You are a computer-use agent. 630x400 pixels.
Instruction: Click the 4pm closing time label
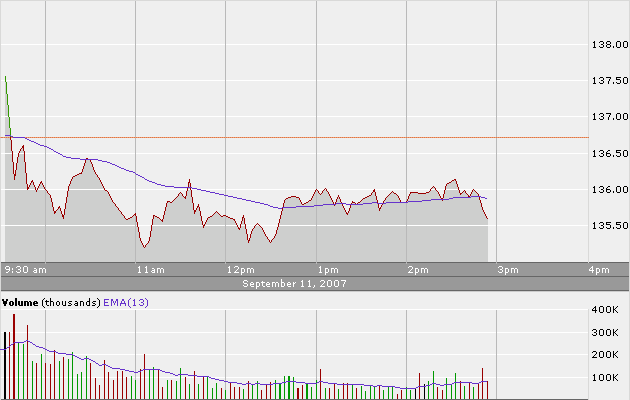point(599,270)
